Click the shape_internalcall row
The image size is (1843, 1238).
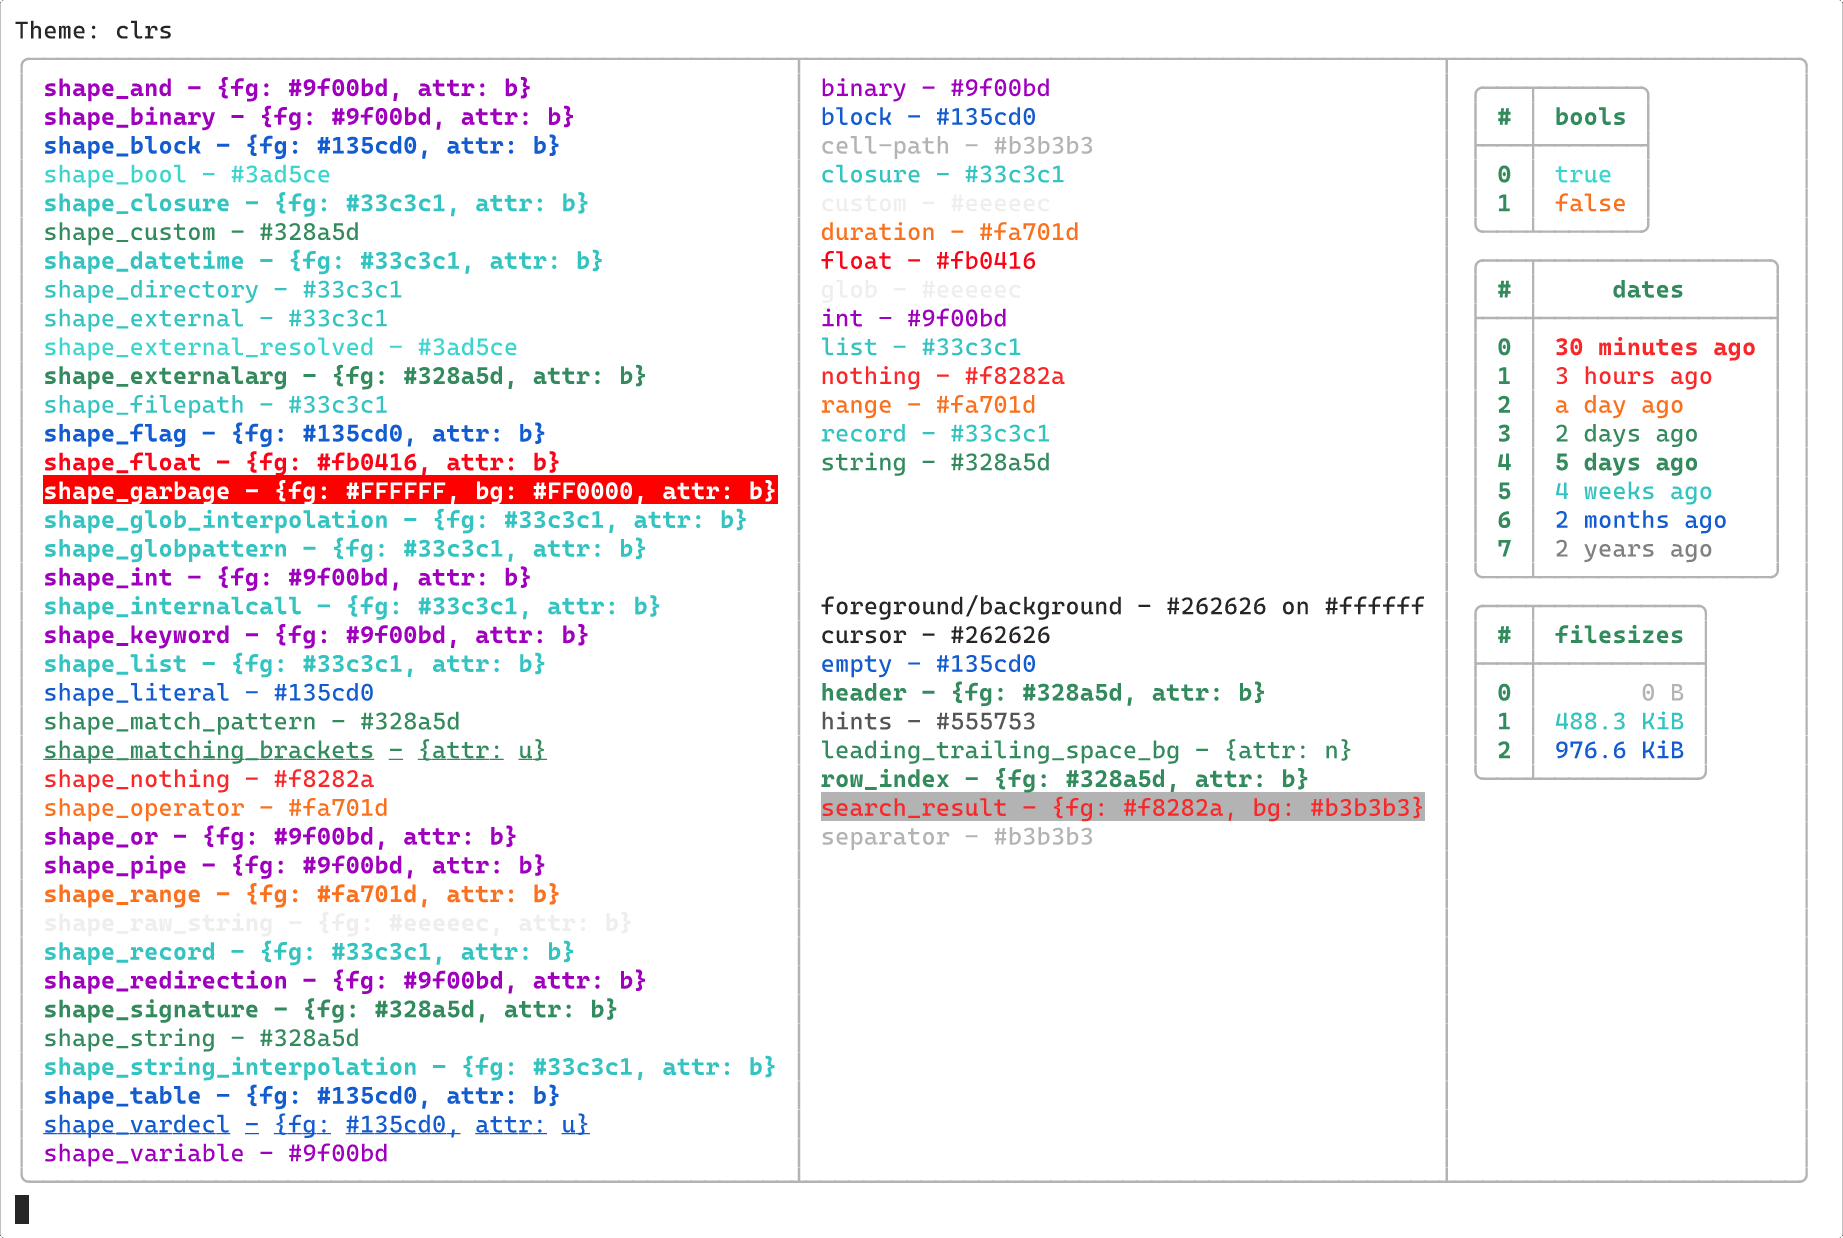pos(352,607)
